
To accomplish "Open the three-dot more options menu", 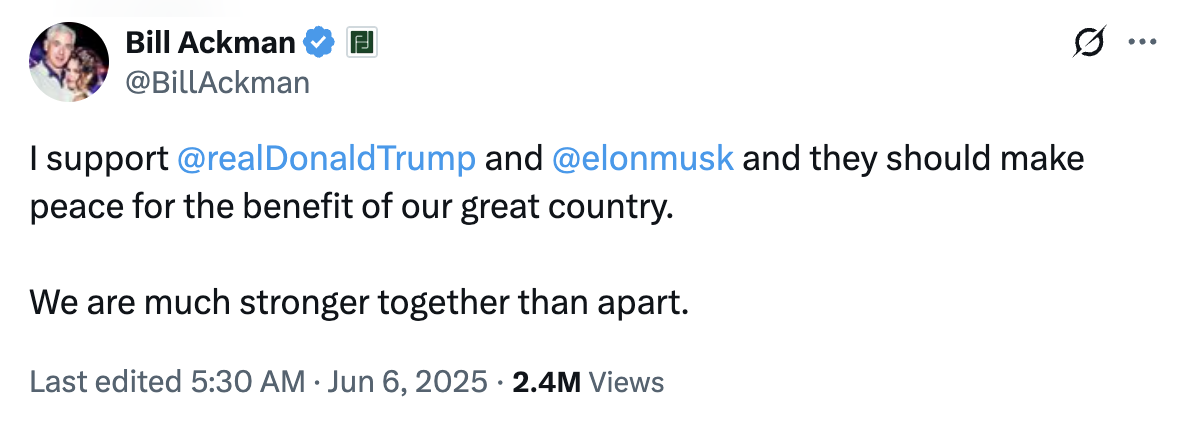I will (x=1142, y=43).
